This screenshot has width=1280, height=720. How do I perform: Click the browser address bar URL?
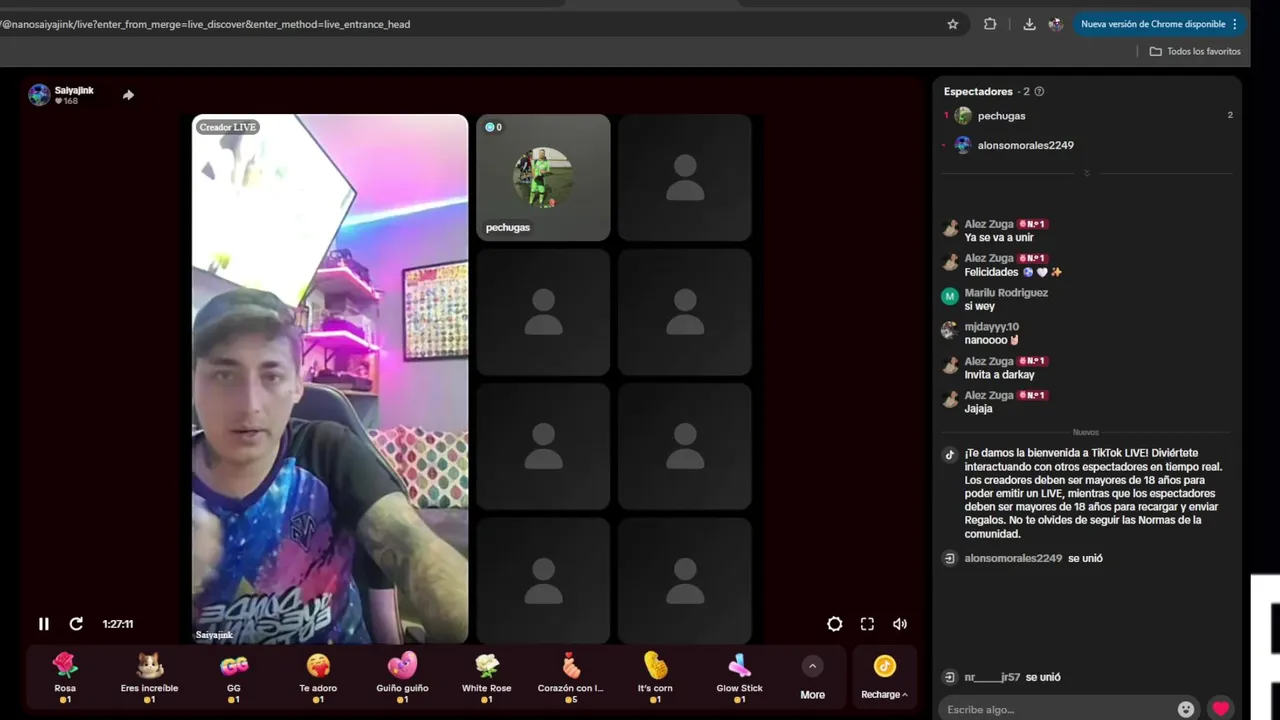click(205, 24)
